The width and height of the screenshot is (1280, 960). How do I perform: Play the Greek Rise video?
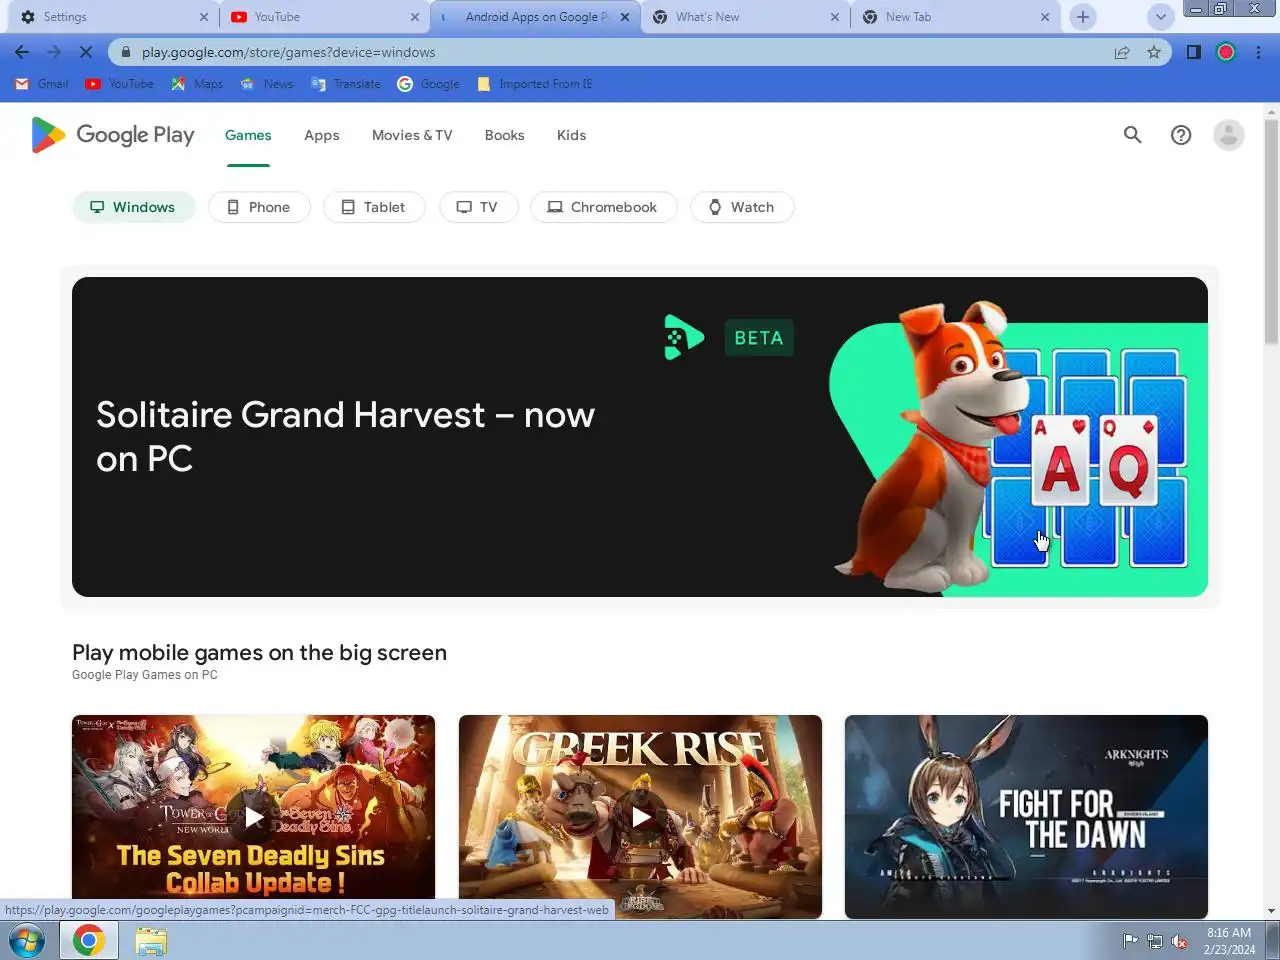640,817
